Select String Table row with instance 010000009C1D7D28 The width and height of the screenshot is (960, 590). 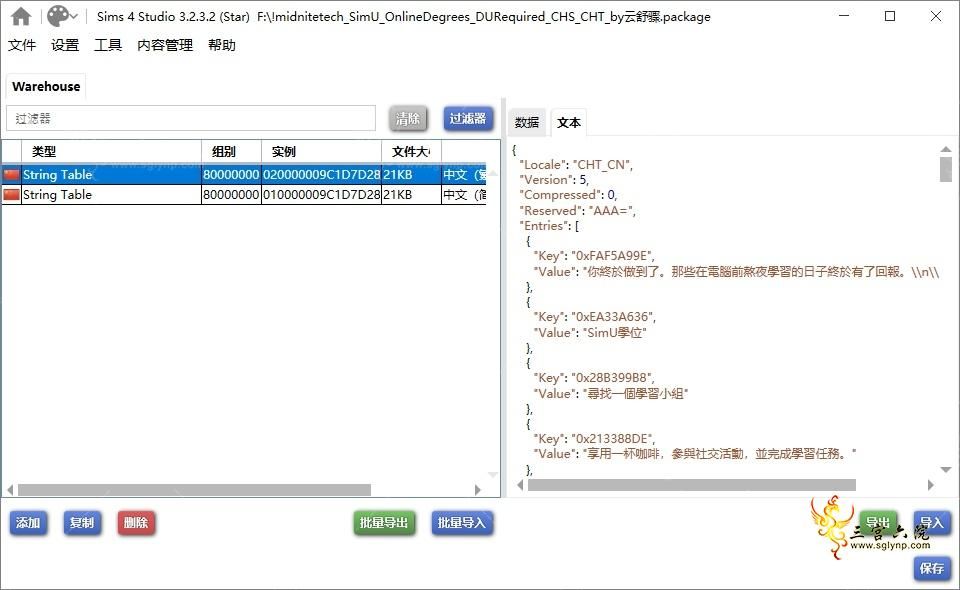coord(245,195)
